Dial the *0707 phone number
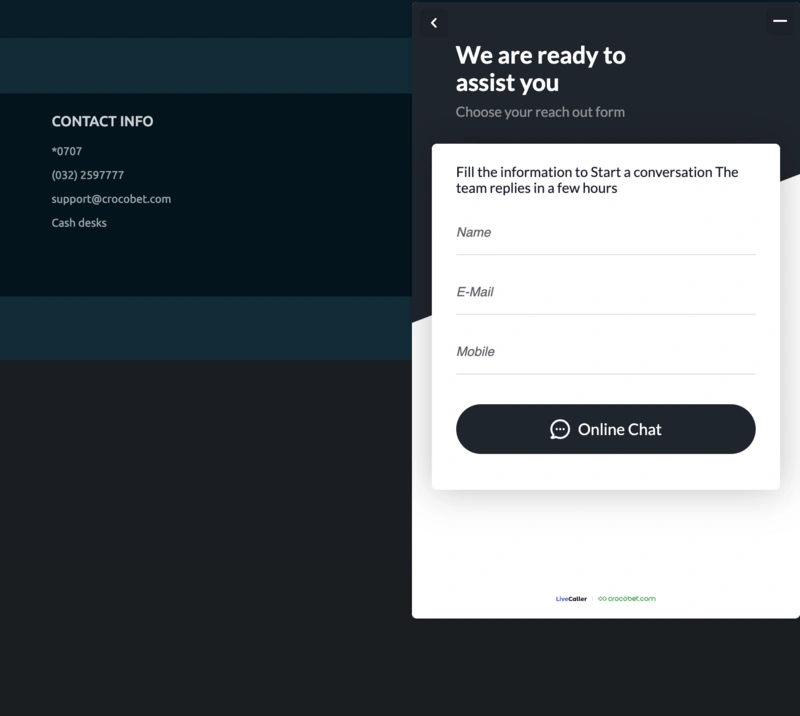The width and height of the screenshot is (800, 716). (68, 151)
